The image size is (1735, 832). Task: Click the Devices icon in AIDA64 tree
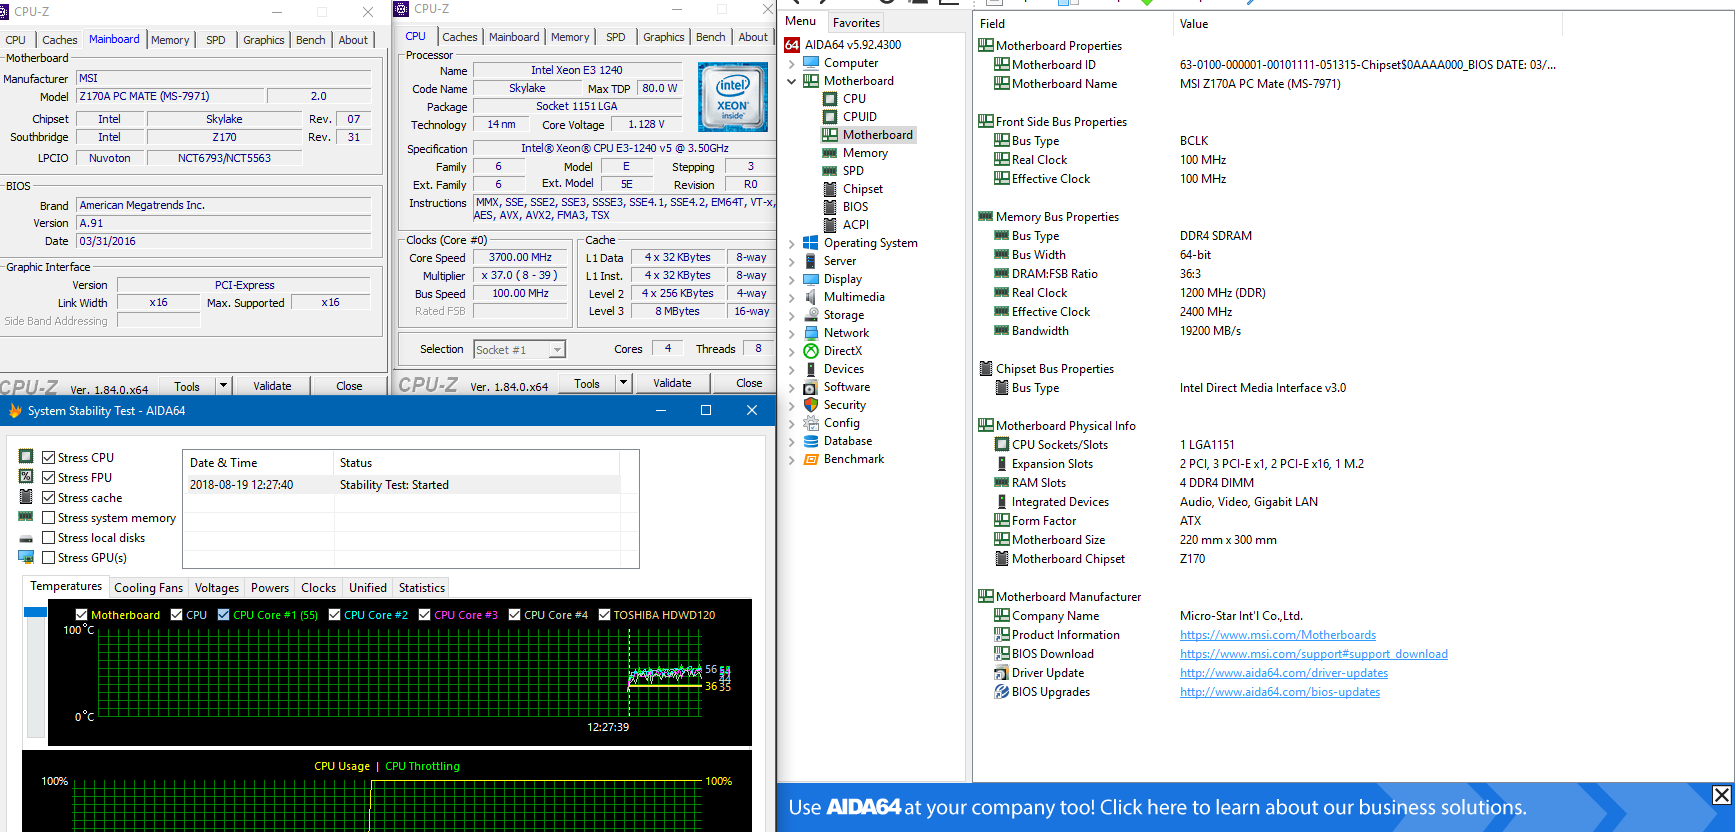811,369
